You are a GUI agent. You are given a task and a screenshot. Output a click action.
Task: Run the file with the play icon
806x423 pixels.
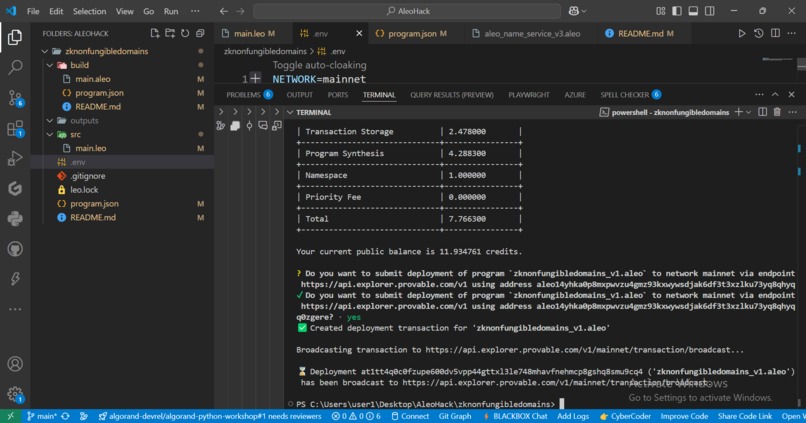pyautogui.click(x=742, y=33)
